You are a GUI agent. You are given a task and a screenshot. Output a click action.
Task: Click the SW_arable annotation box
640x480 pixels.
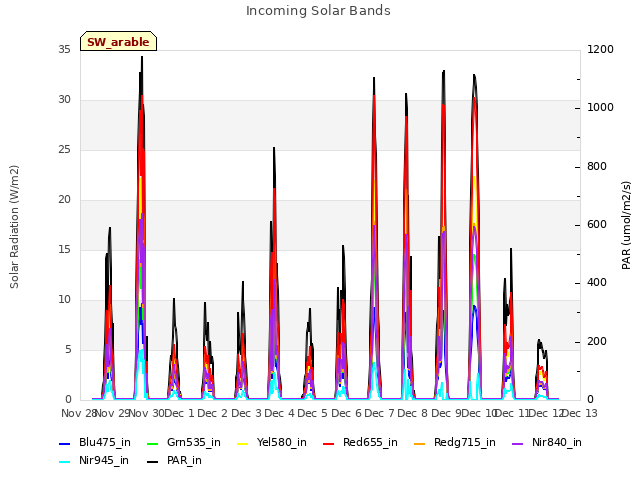[118, 41]
